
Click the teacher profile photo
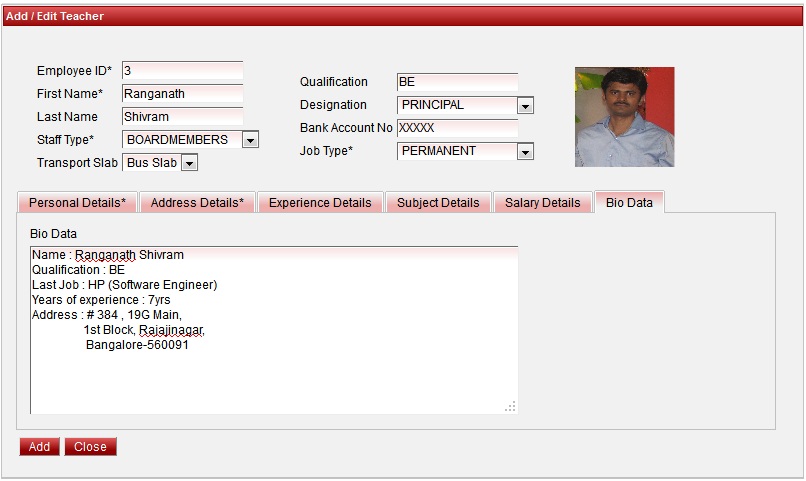coord(624,117)
